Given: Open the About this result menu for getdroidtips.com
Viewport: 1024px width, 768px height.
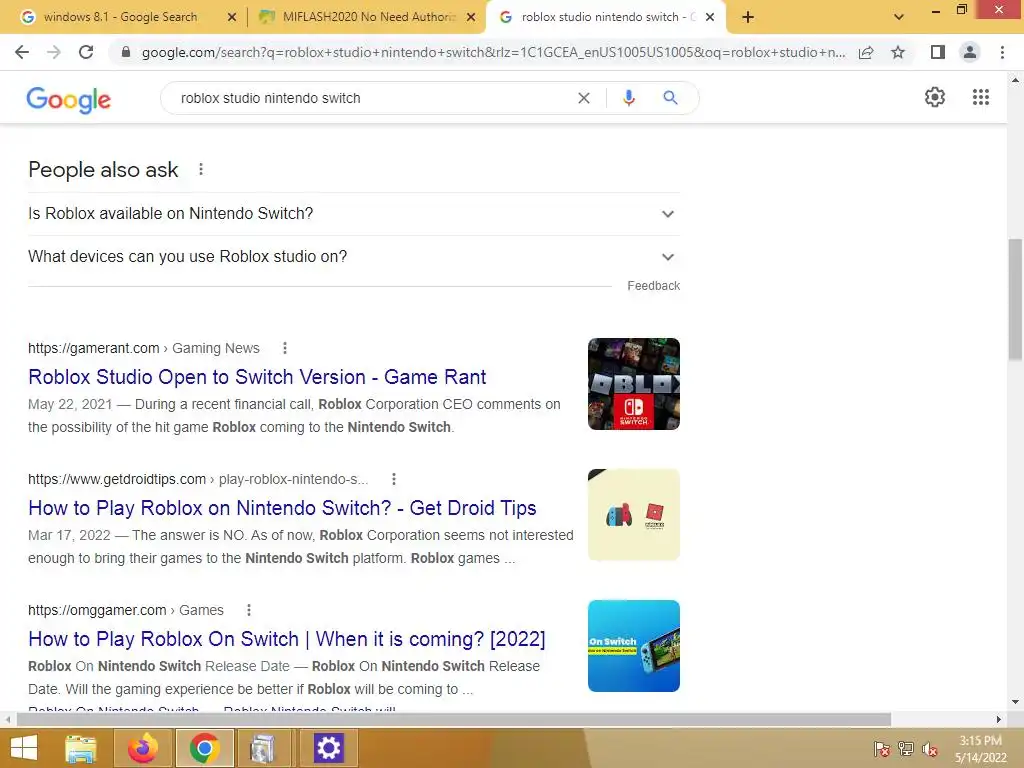Looking at the screenshot, I should (394, 479).
